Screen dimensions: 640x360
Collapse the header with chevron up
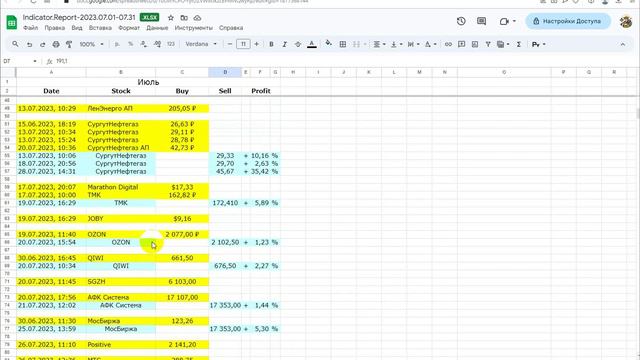click(623, 44)
